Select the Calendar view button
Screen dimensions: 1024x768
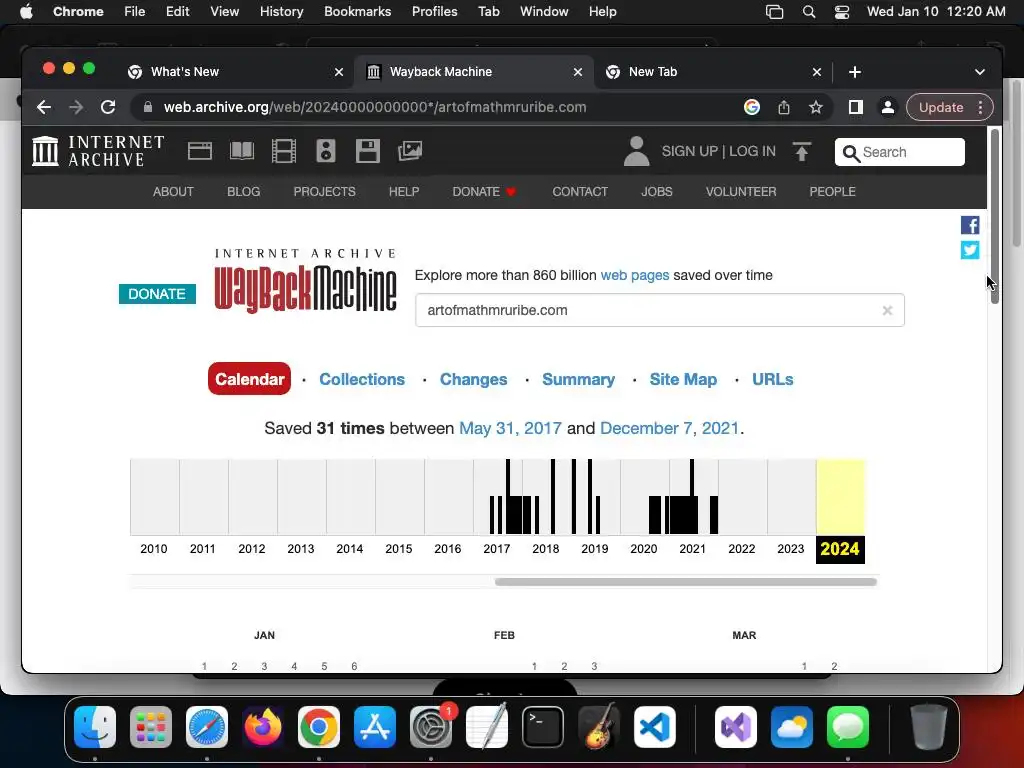click(x=249, y=379)
